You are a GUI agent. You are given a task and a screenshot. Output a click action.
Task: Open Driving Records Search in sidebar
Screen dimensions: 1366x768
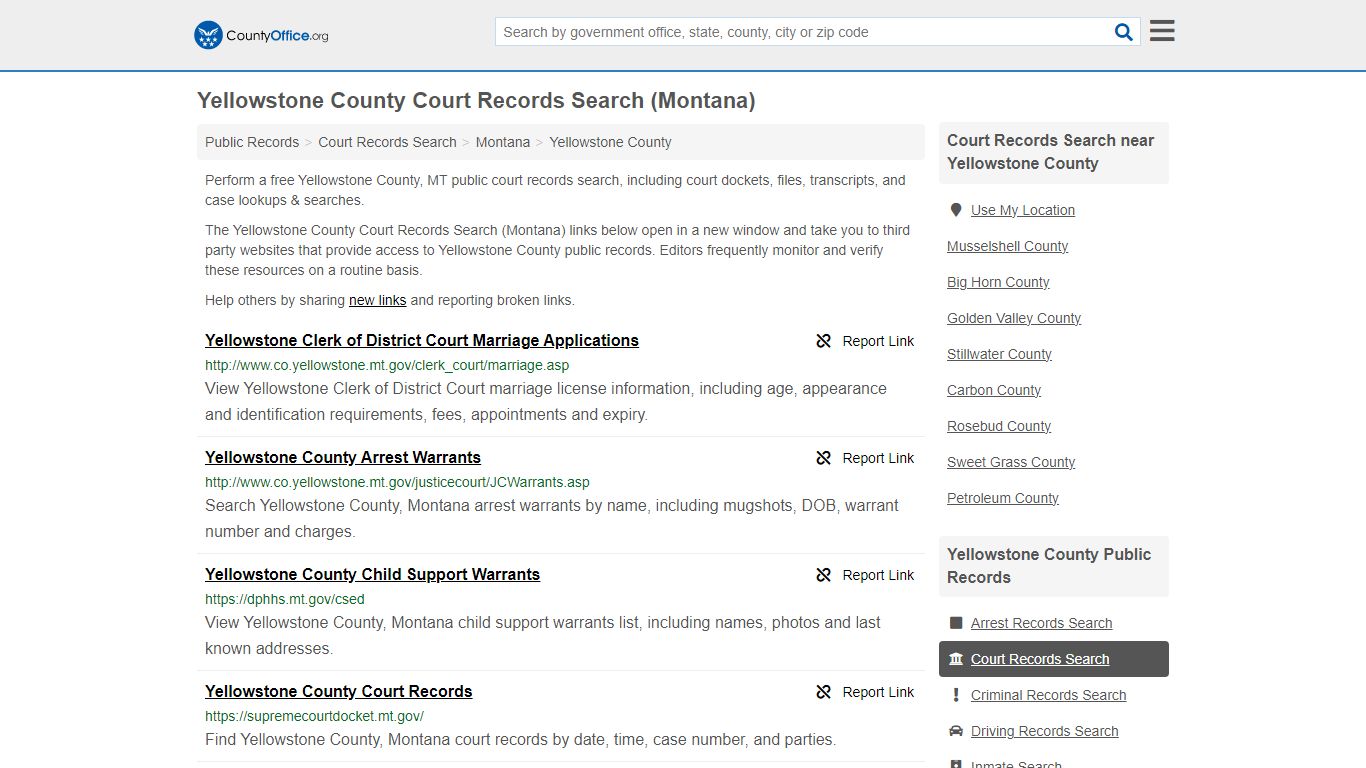(1044, 731)
